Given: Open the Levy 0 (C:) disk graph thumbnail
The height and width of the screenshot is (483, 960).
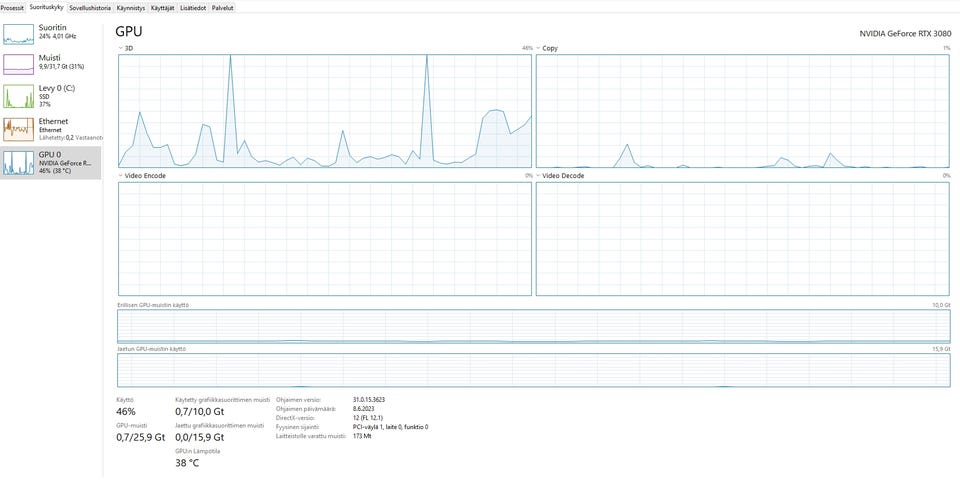Looking at the screenshot, I should [18, 97].
